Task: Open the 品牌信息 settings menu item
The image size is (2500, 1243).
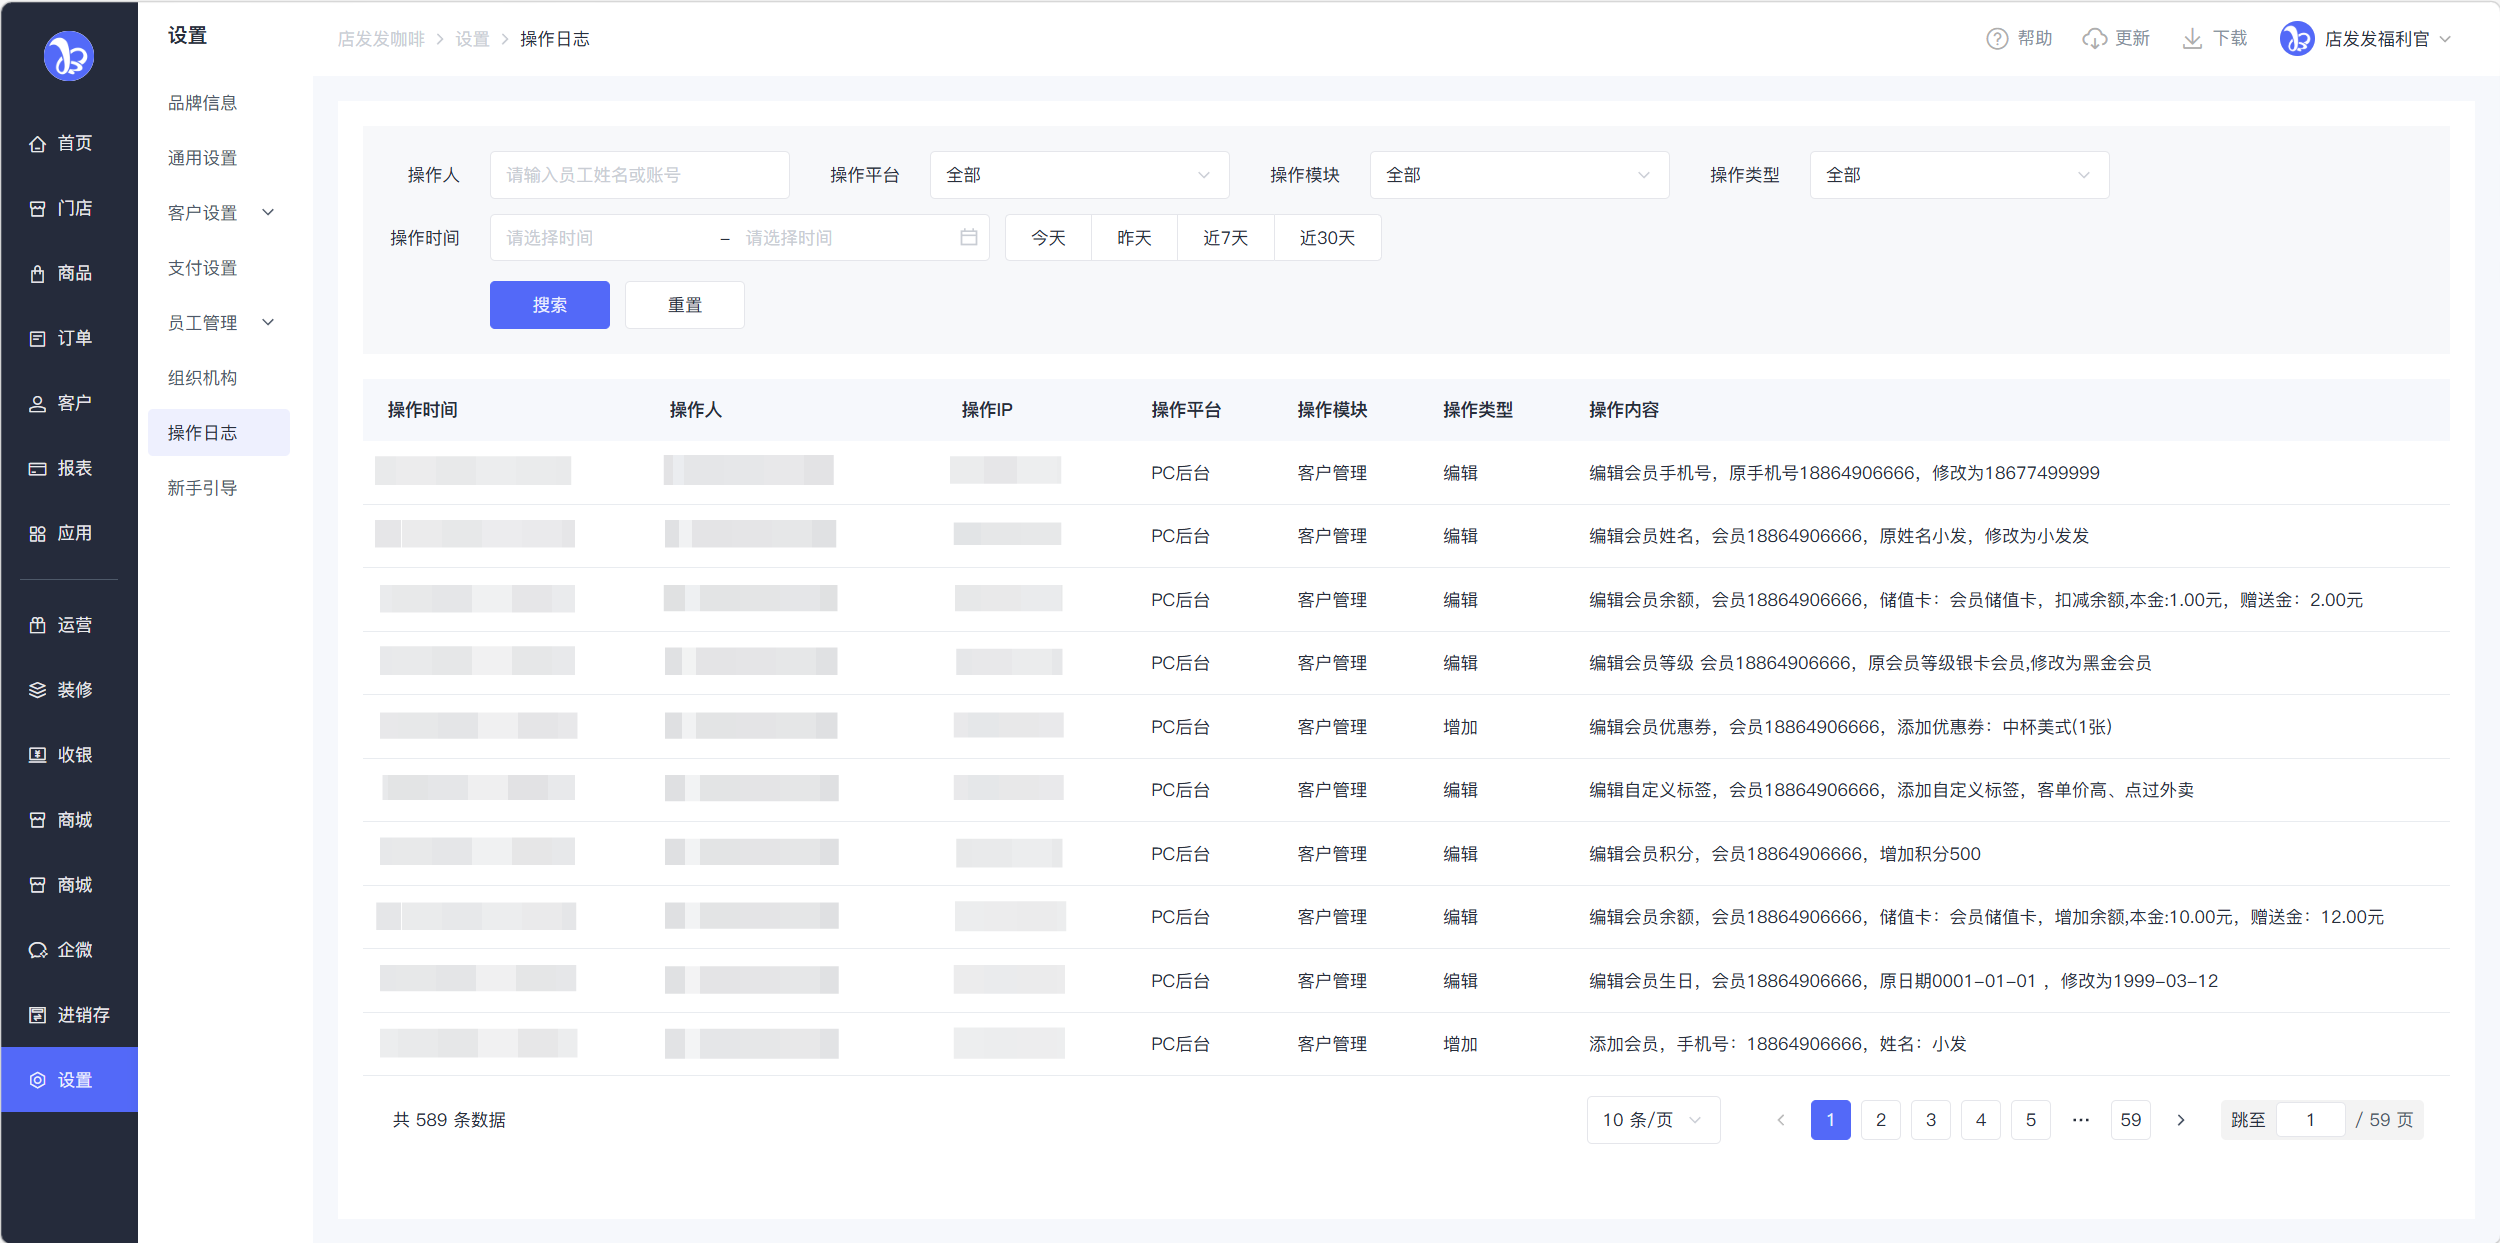Action: click(203, 103)
